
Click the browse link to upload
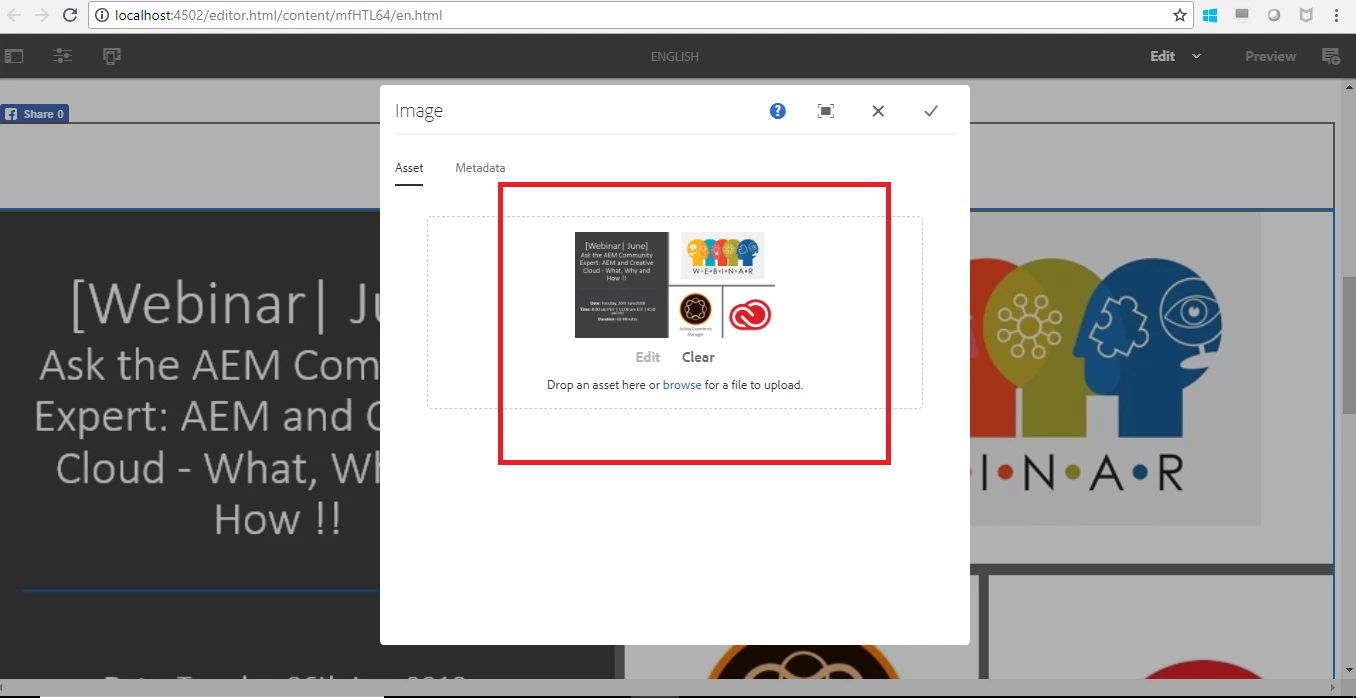click(682, 385)
